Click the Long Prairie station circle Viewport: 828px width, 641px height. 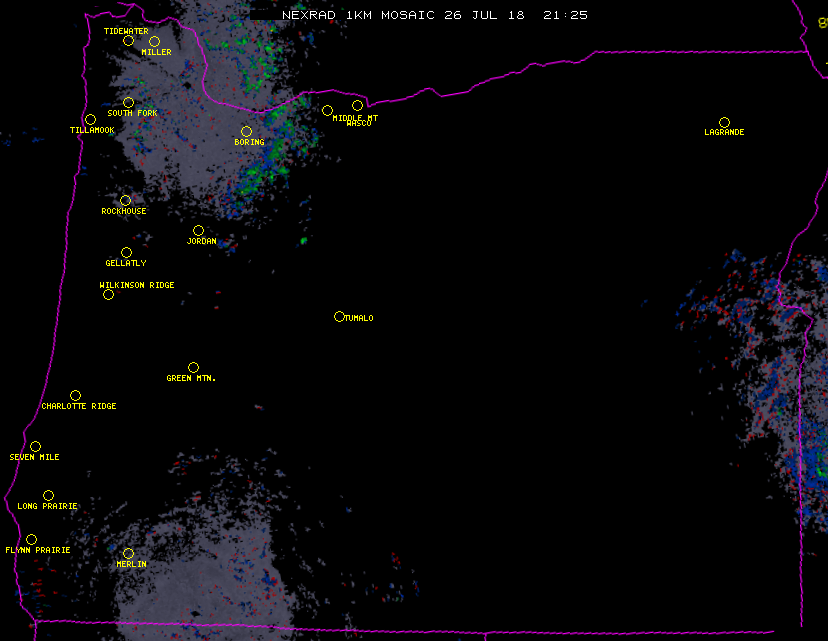click(x=48, y=495)
